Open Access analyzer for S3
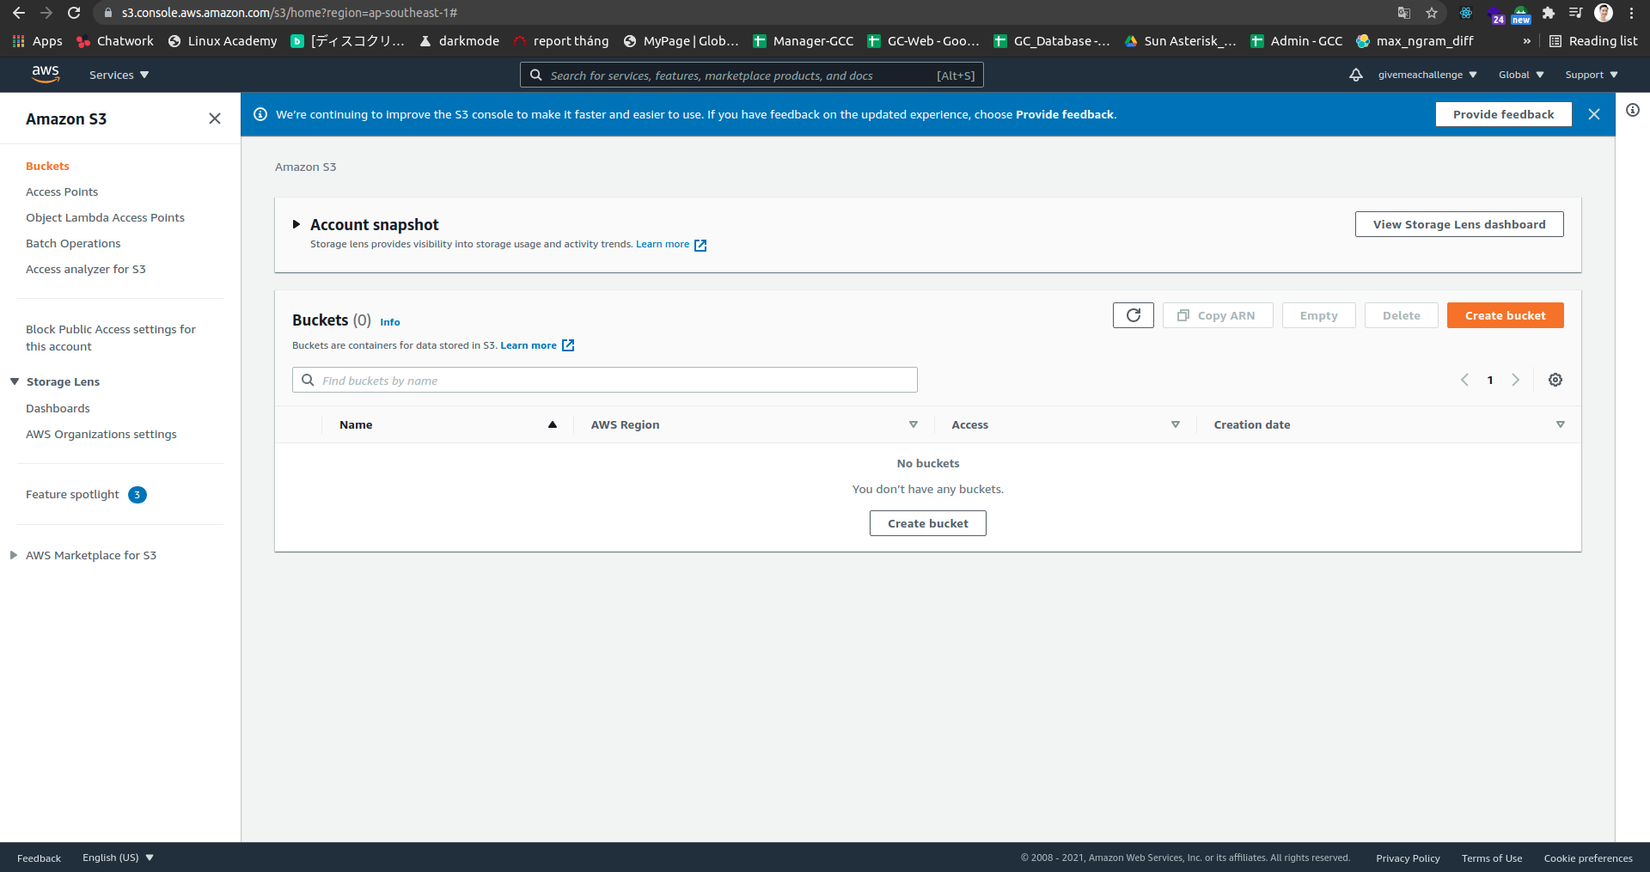The image size is (1650, 872). coord(86,270)
